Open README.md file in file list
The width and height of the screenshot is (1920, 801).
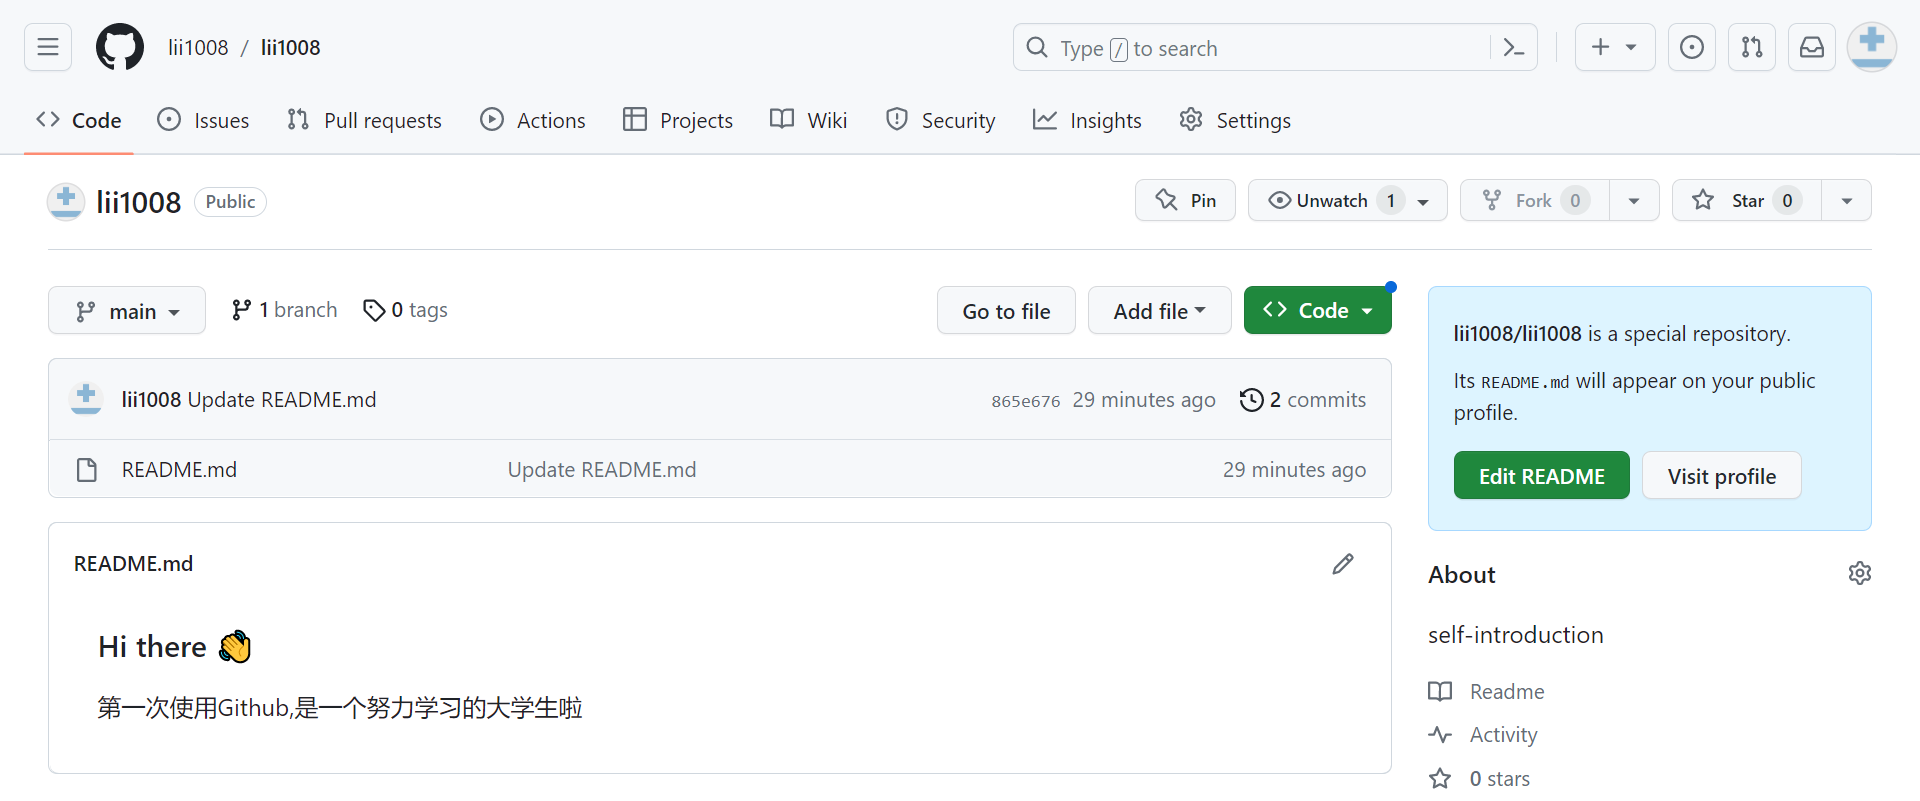pos(179,470)
